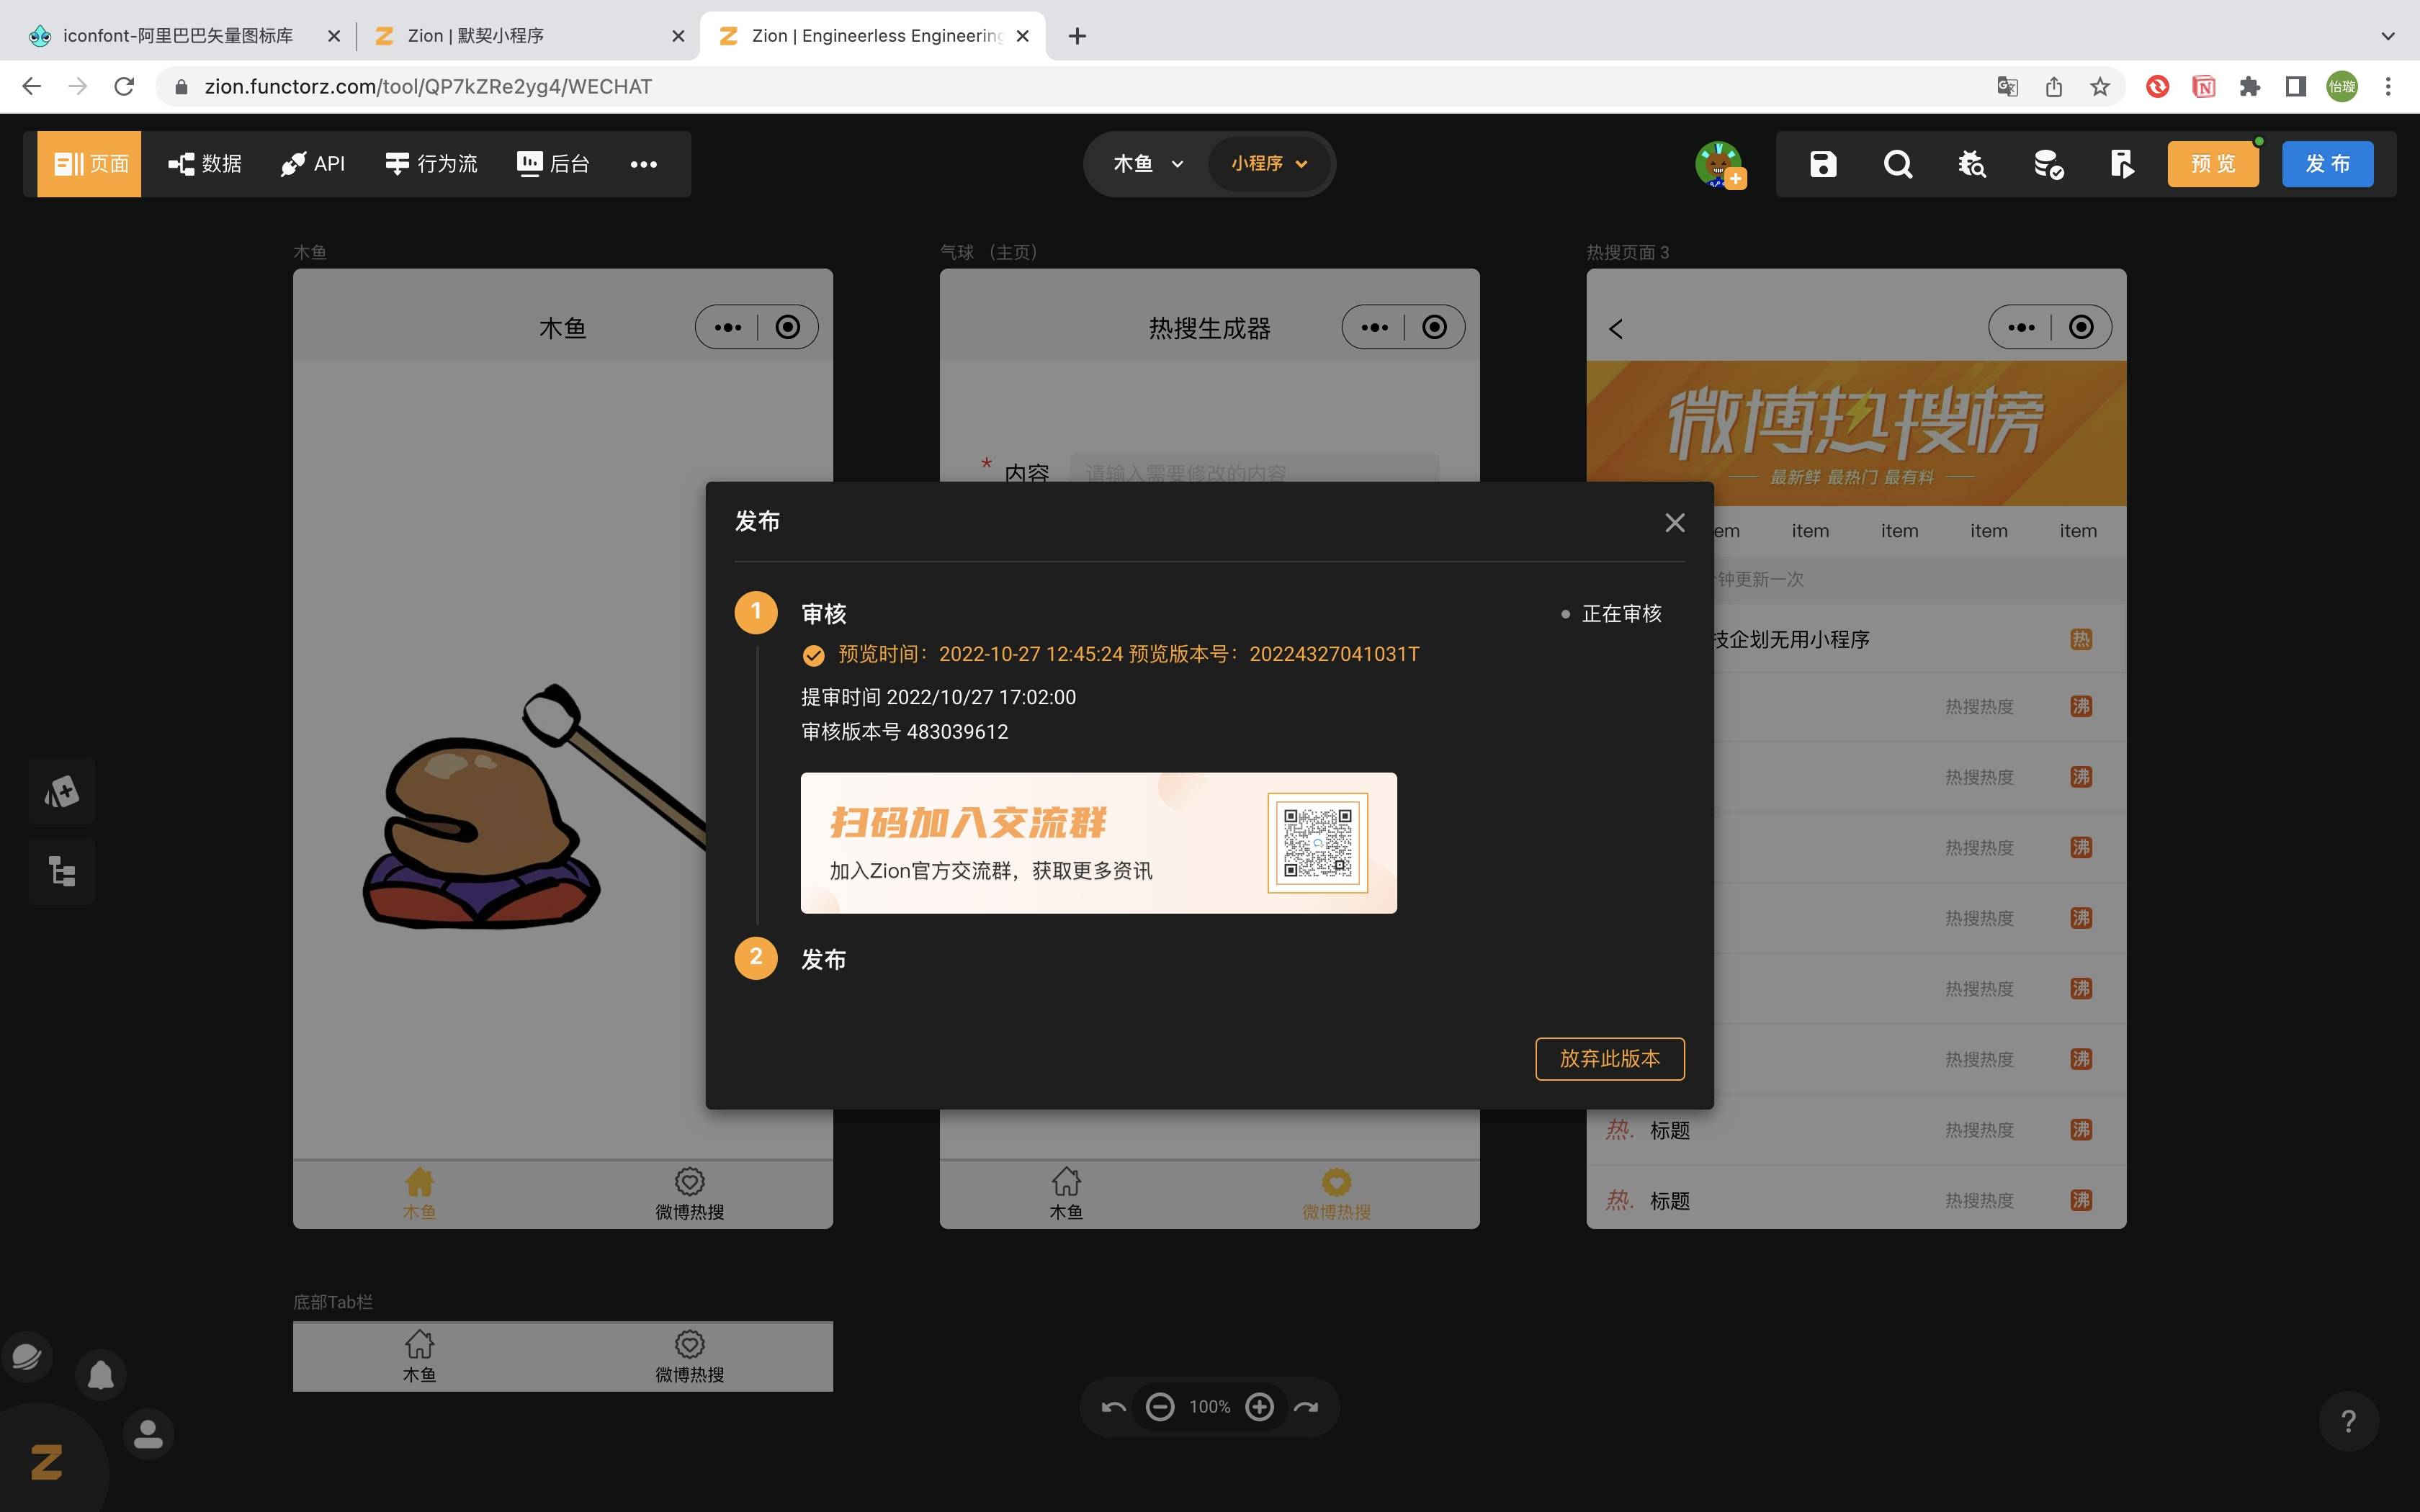This screenshot has height=1512, width=2420.
Task: Close the 发布 dialog
Action: coord(1675,523)
